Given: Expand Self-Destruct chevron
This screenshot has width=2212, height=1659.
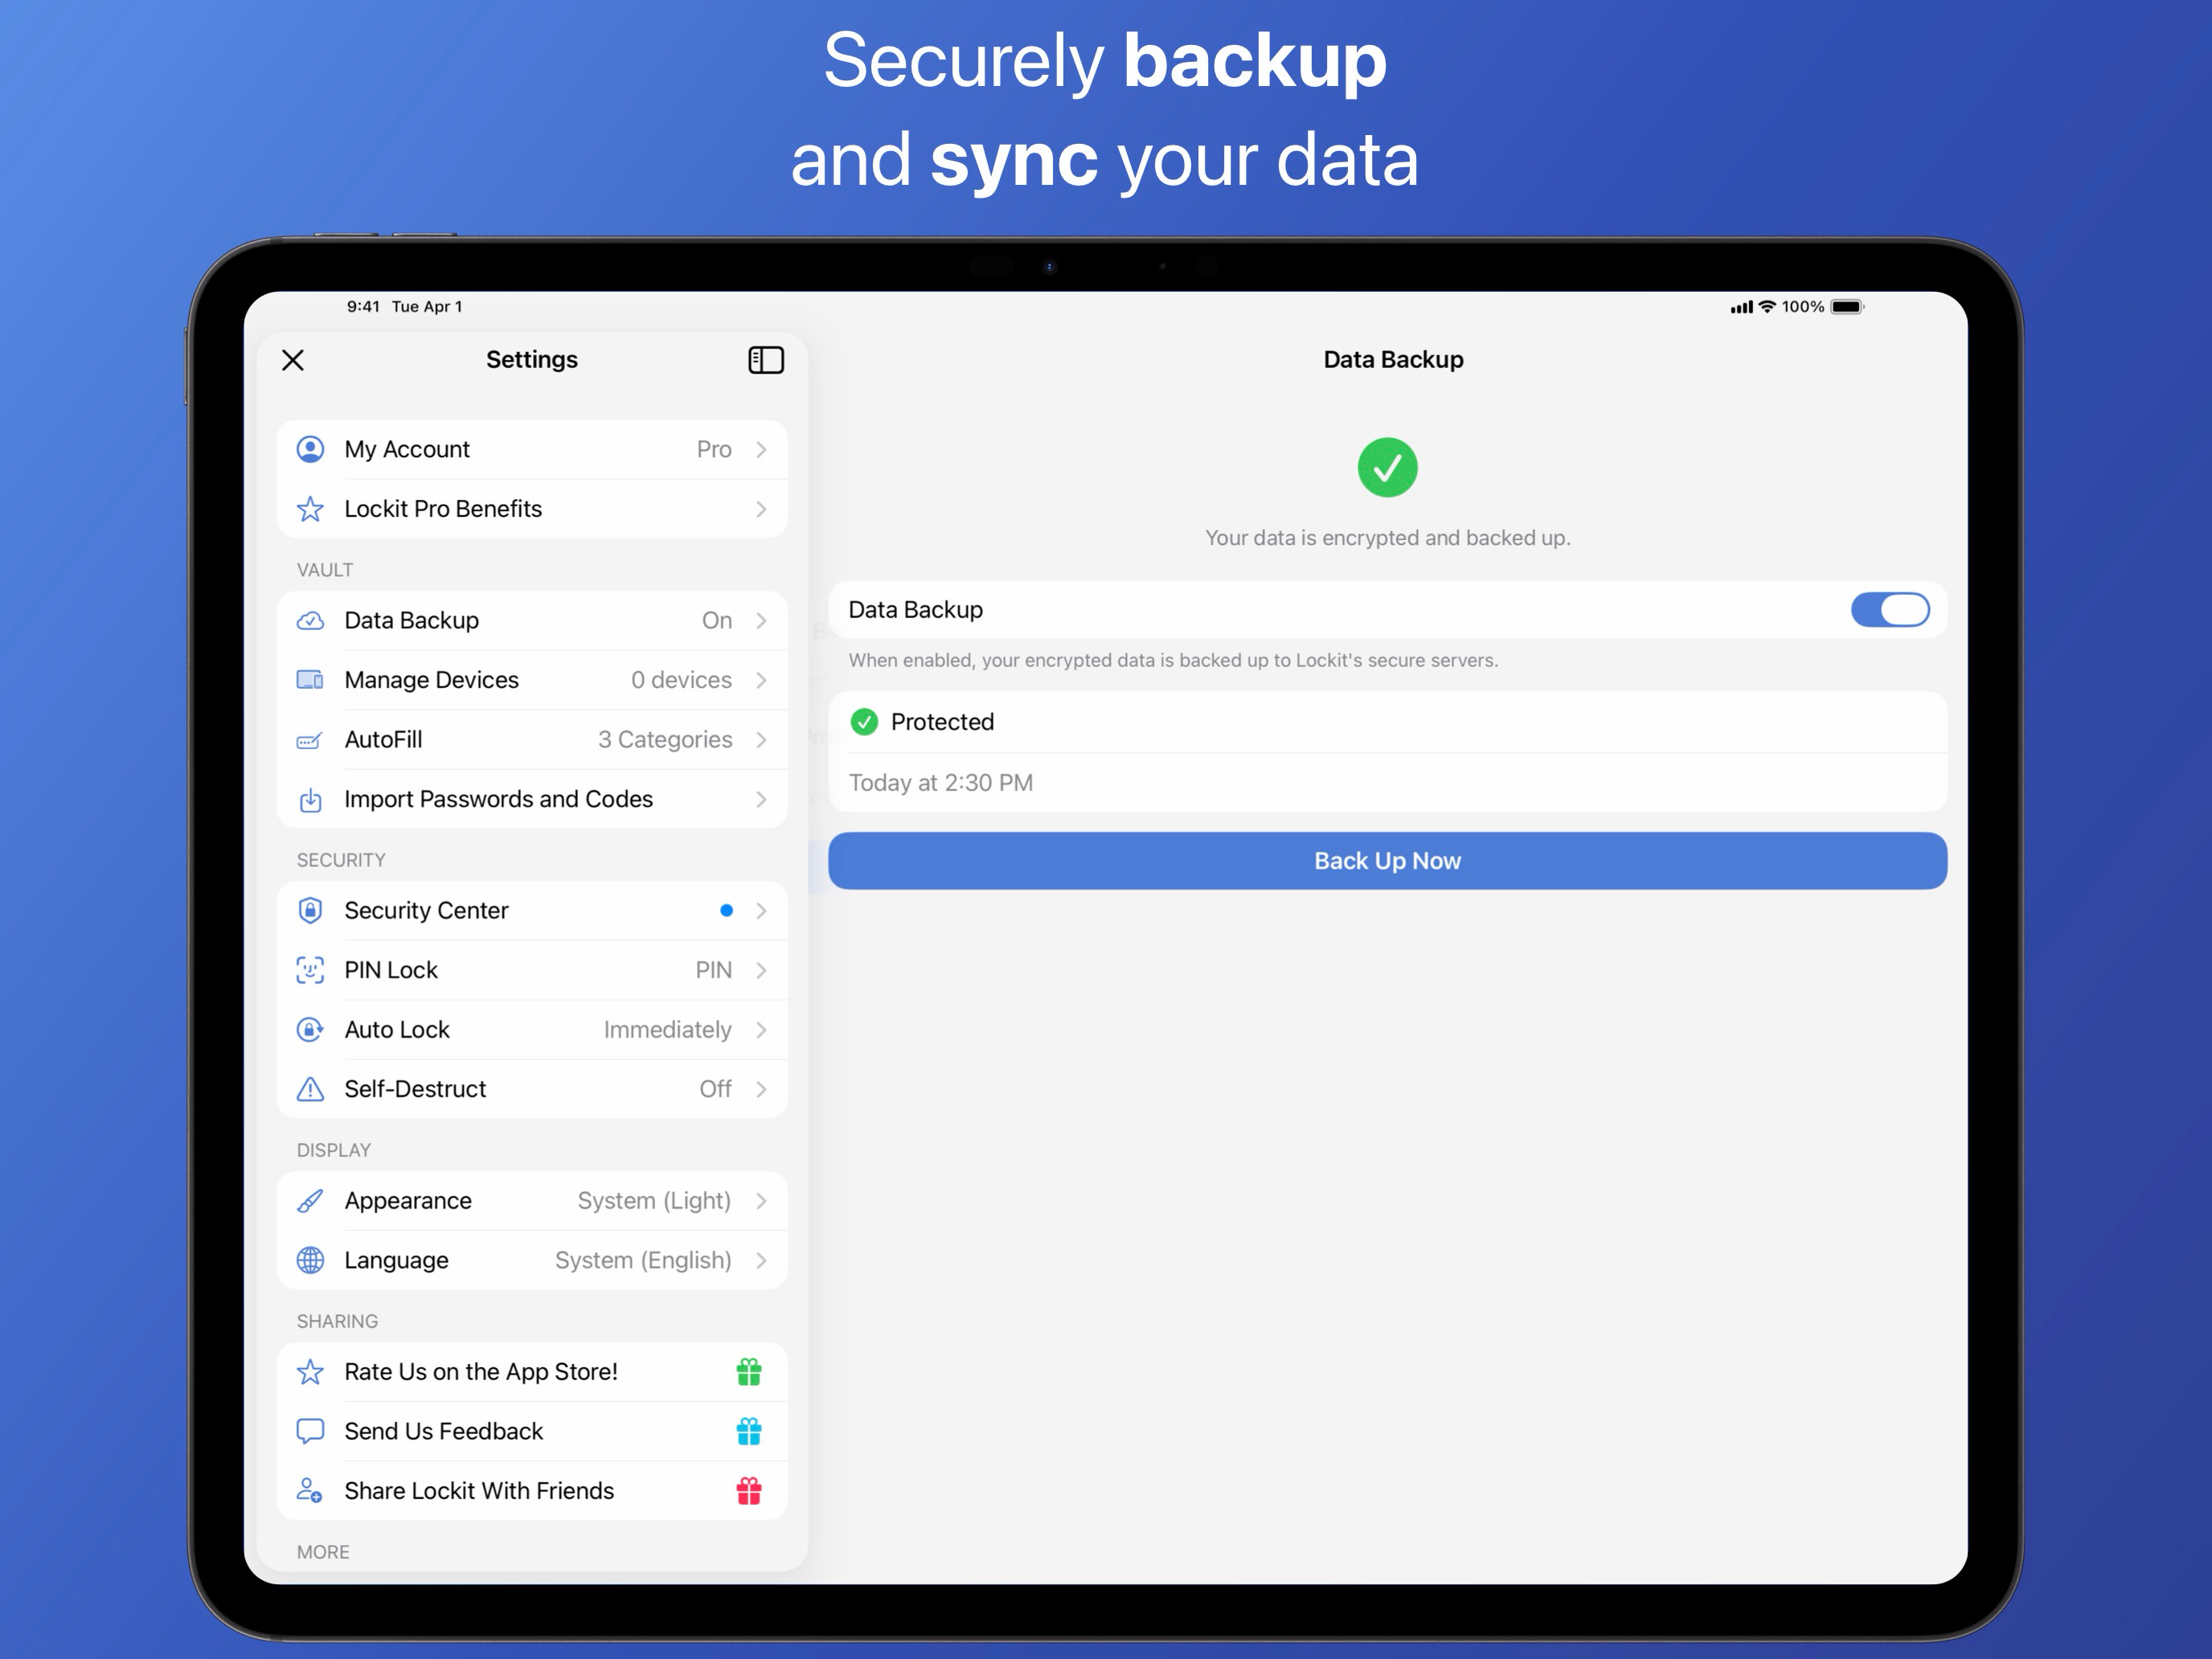Looking at the screenshot, I should (x=761, y=1089).
